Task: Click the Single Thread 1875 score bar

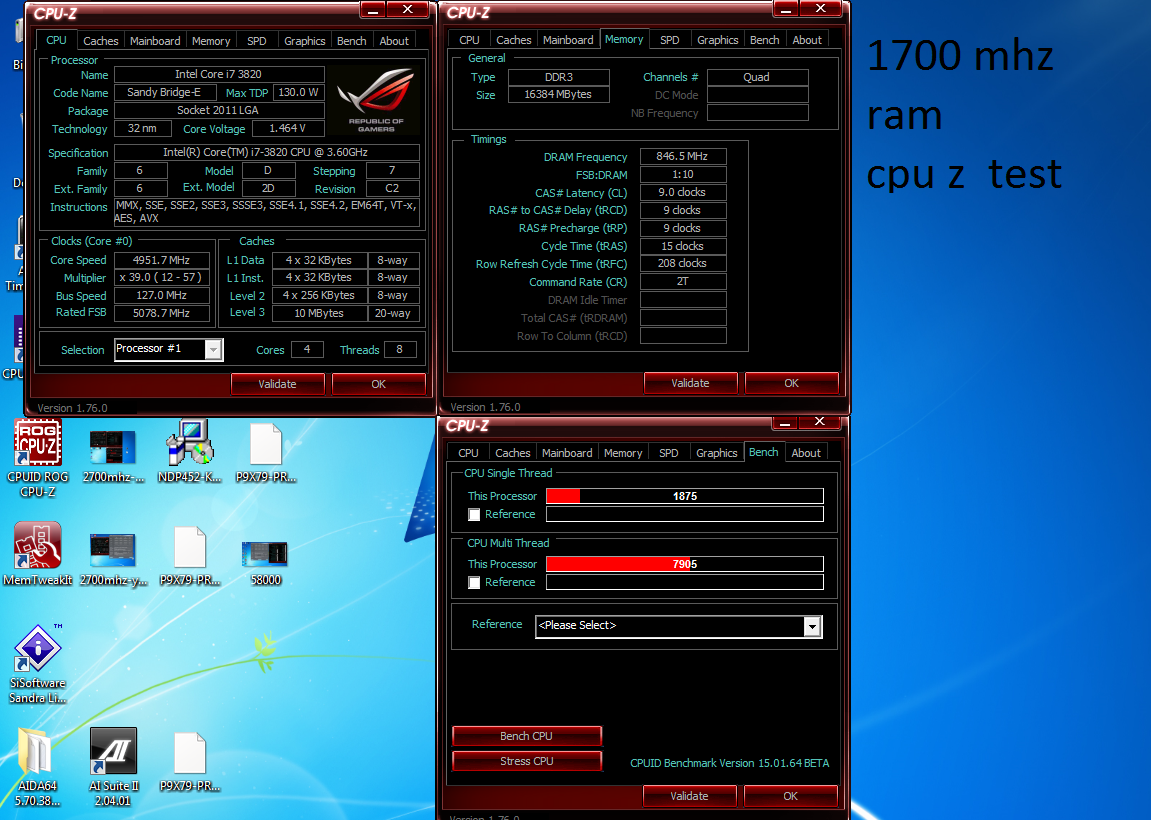Action: point(685,496)
